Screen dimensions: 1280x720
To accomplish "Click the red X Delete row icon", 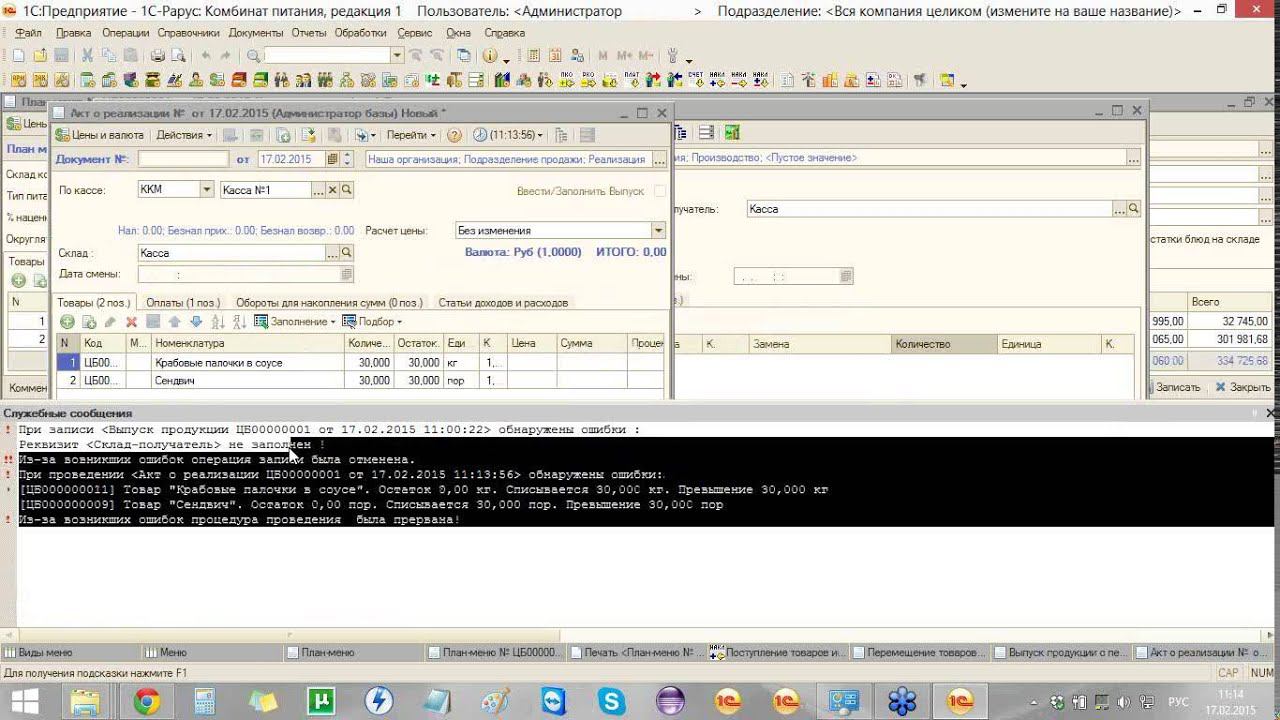I will (x=131, y=322).
